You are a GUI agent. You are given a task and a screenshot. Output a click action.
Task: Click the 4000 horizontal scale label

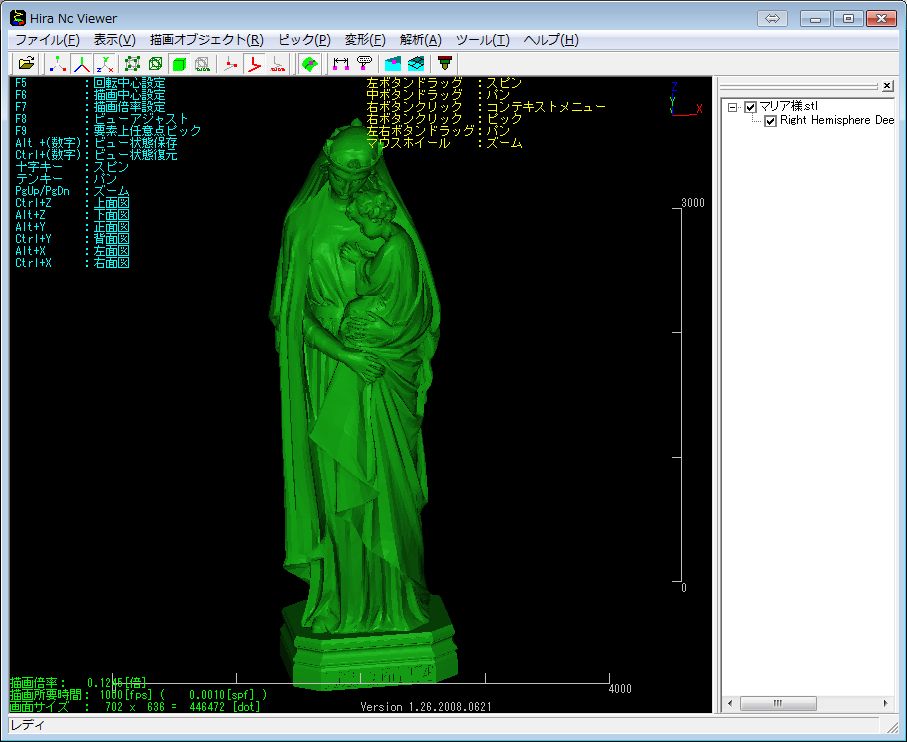click(620, 689)
